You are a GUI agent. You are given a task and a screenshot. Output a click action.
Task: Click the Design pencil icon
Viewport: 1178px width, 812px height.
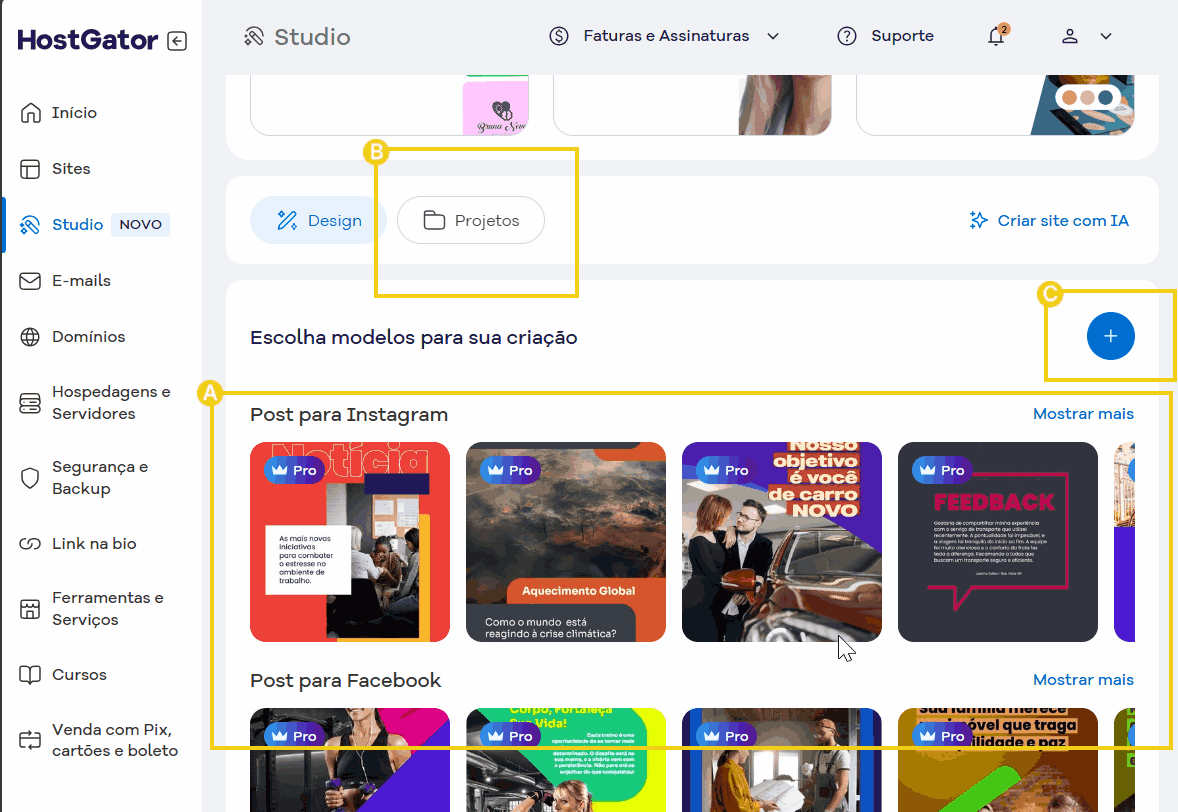click(287, 220)
